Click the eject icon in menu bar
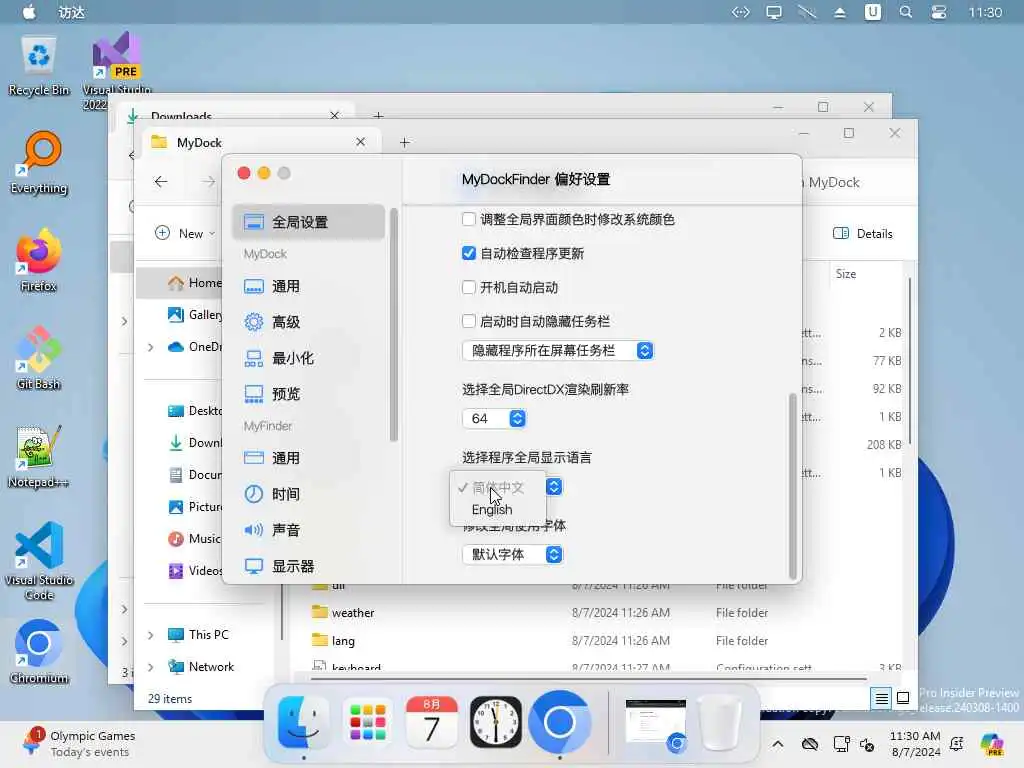This screenshot has height=768, width=1024. coord(840,12)
